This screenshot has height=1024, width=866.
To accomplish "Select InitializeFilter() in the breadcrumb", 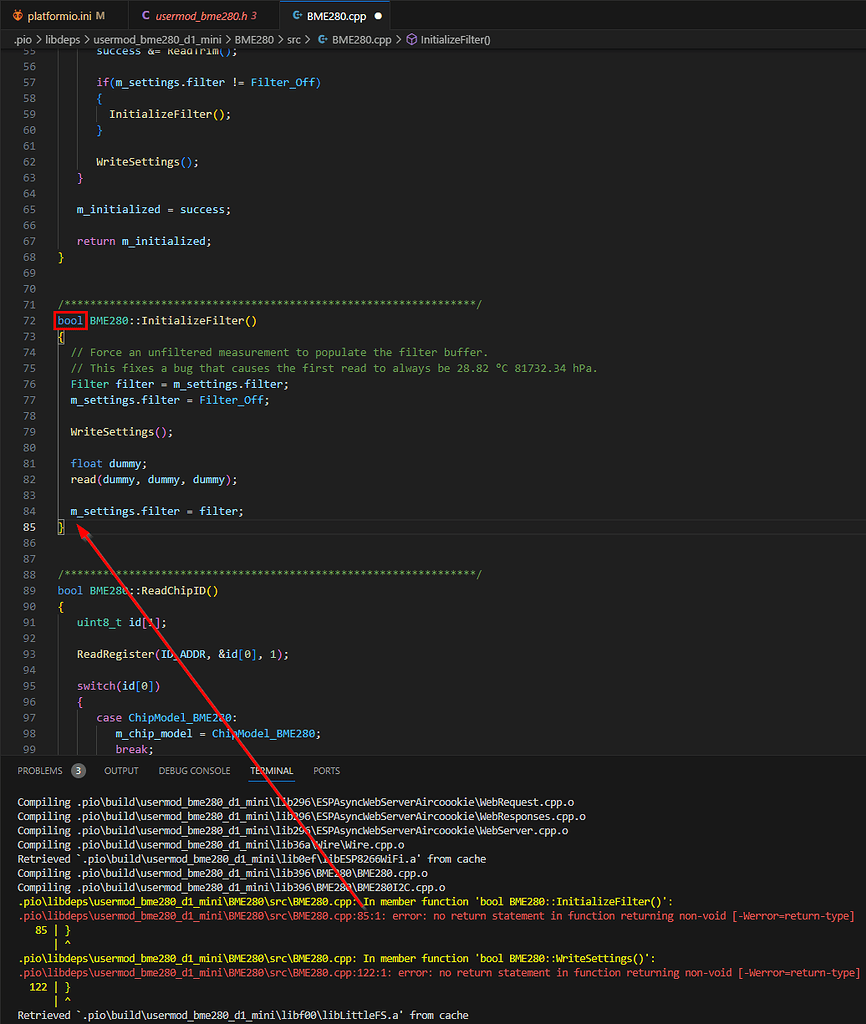I will [455, 40].
